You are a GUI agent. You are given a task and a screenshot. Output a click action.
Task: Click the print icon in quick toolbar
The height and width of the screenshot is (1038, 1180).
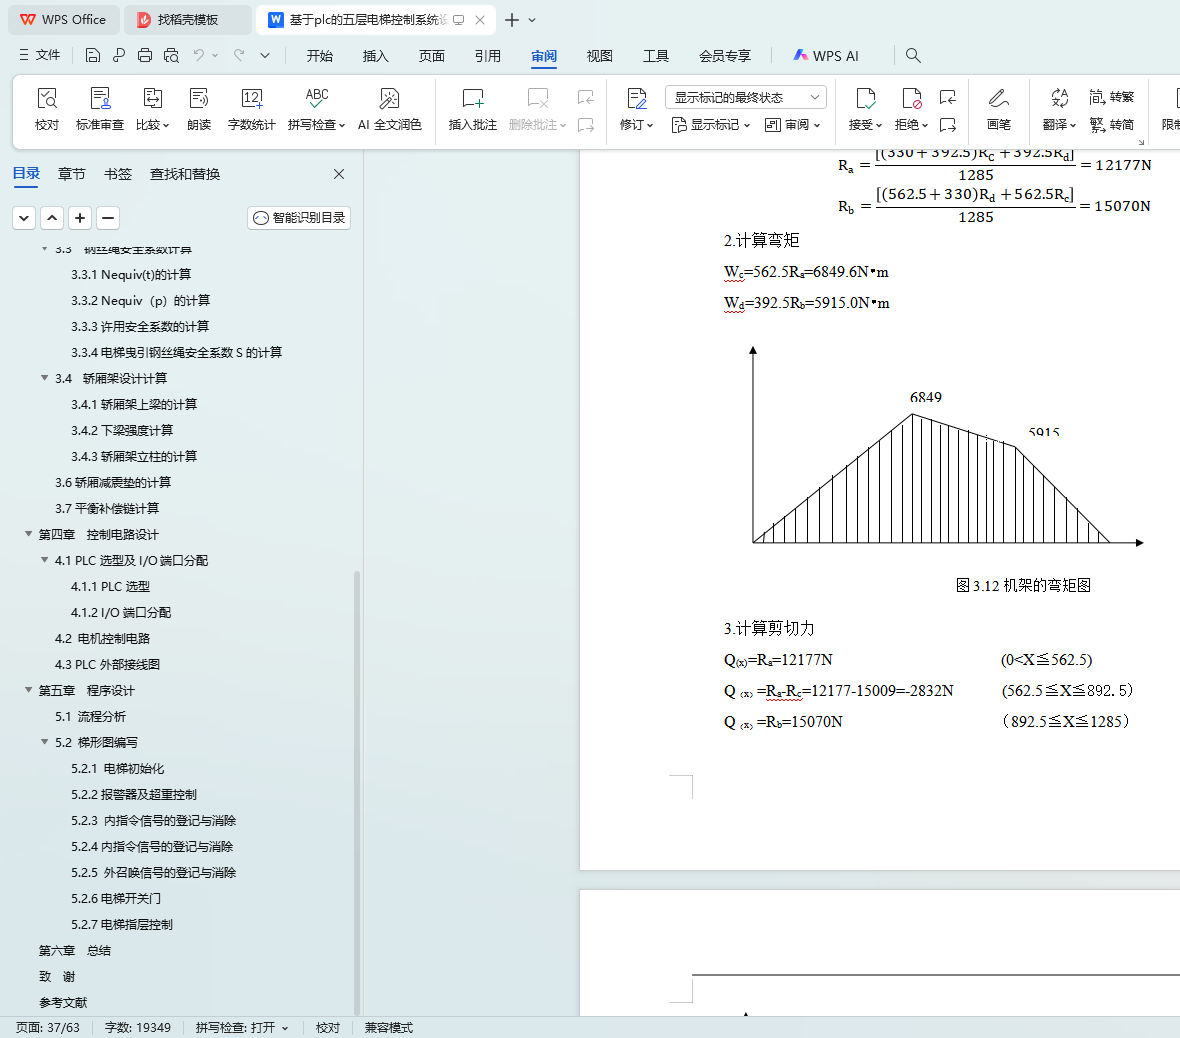click(144, 55)
